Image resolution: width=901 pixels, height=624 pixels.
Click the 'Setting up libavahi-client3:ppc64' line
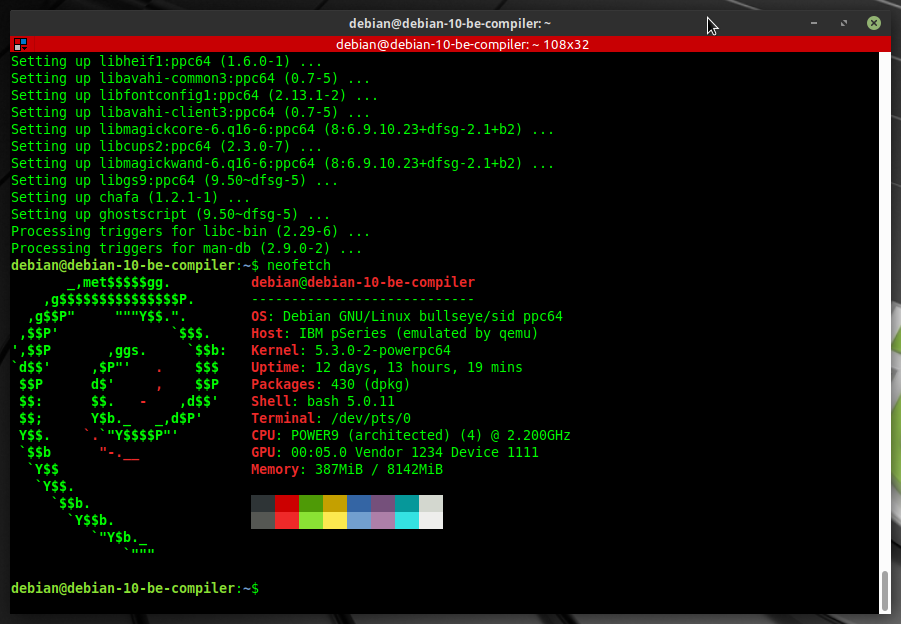(190, 112)
